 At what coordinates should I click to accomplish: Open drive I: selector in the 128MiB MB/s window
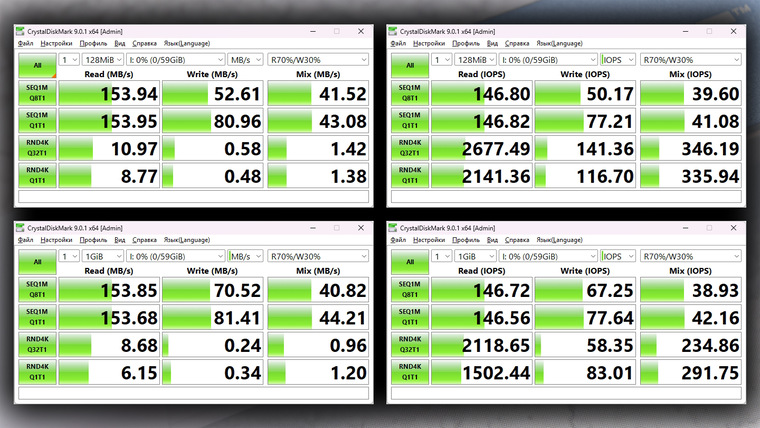(175, 60)
